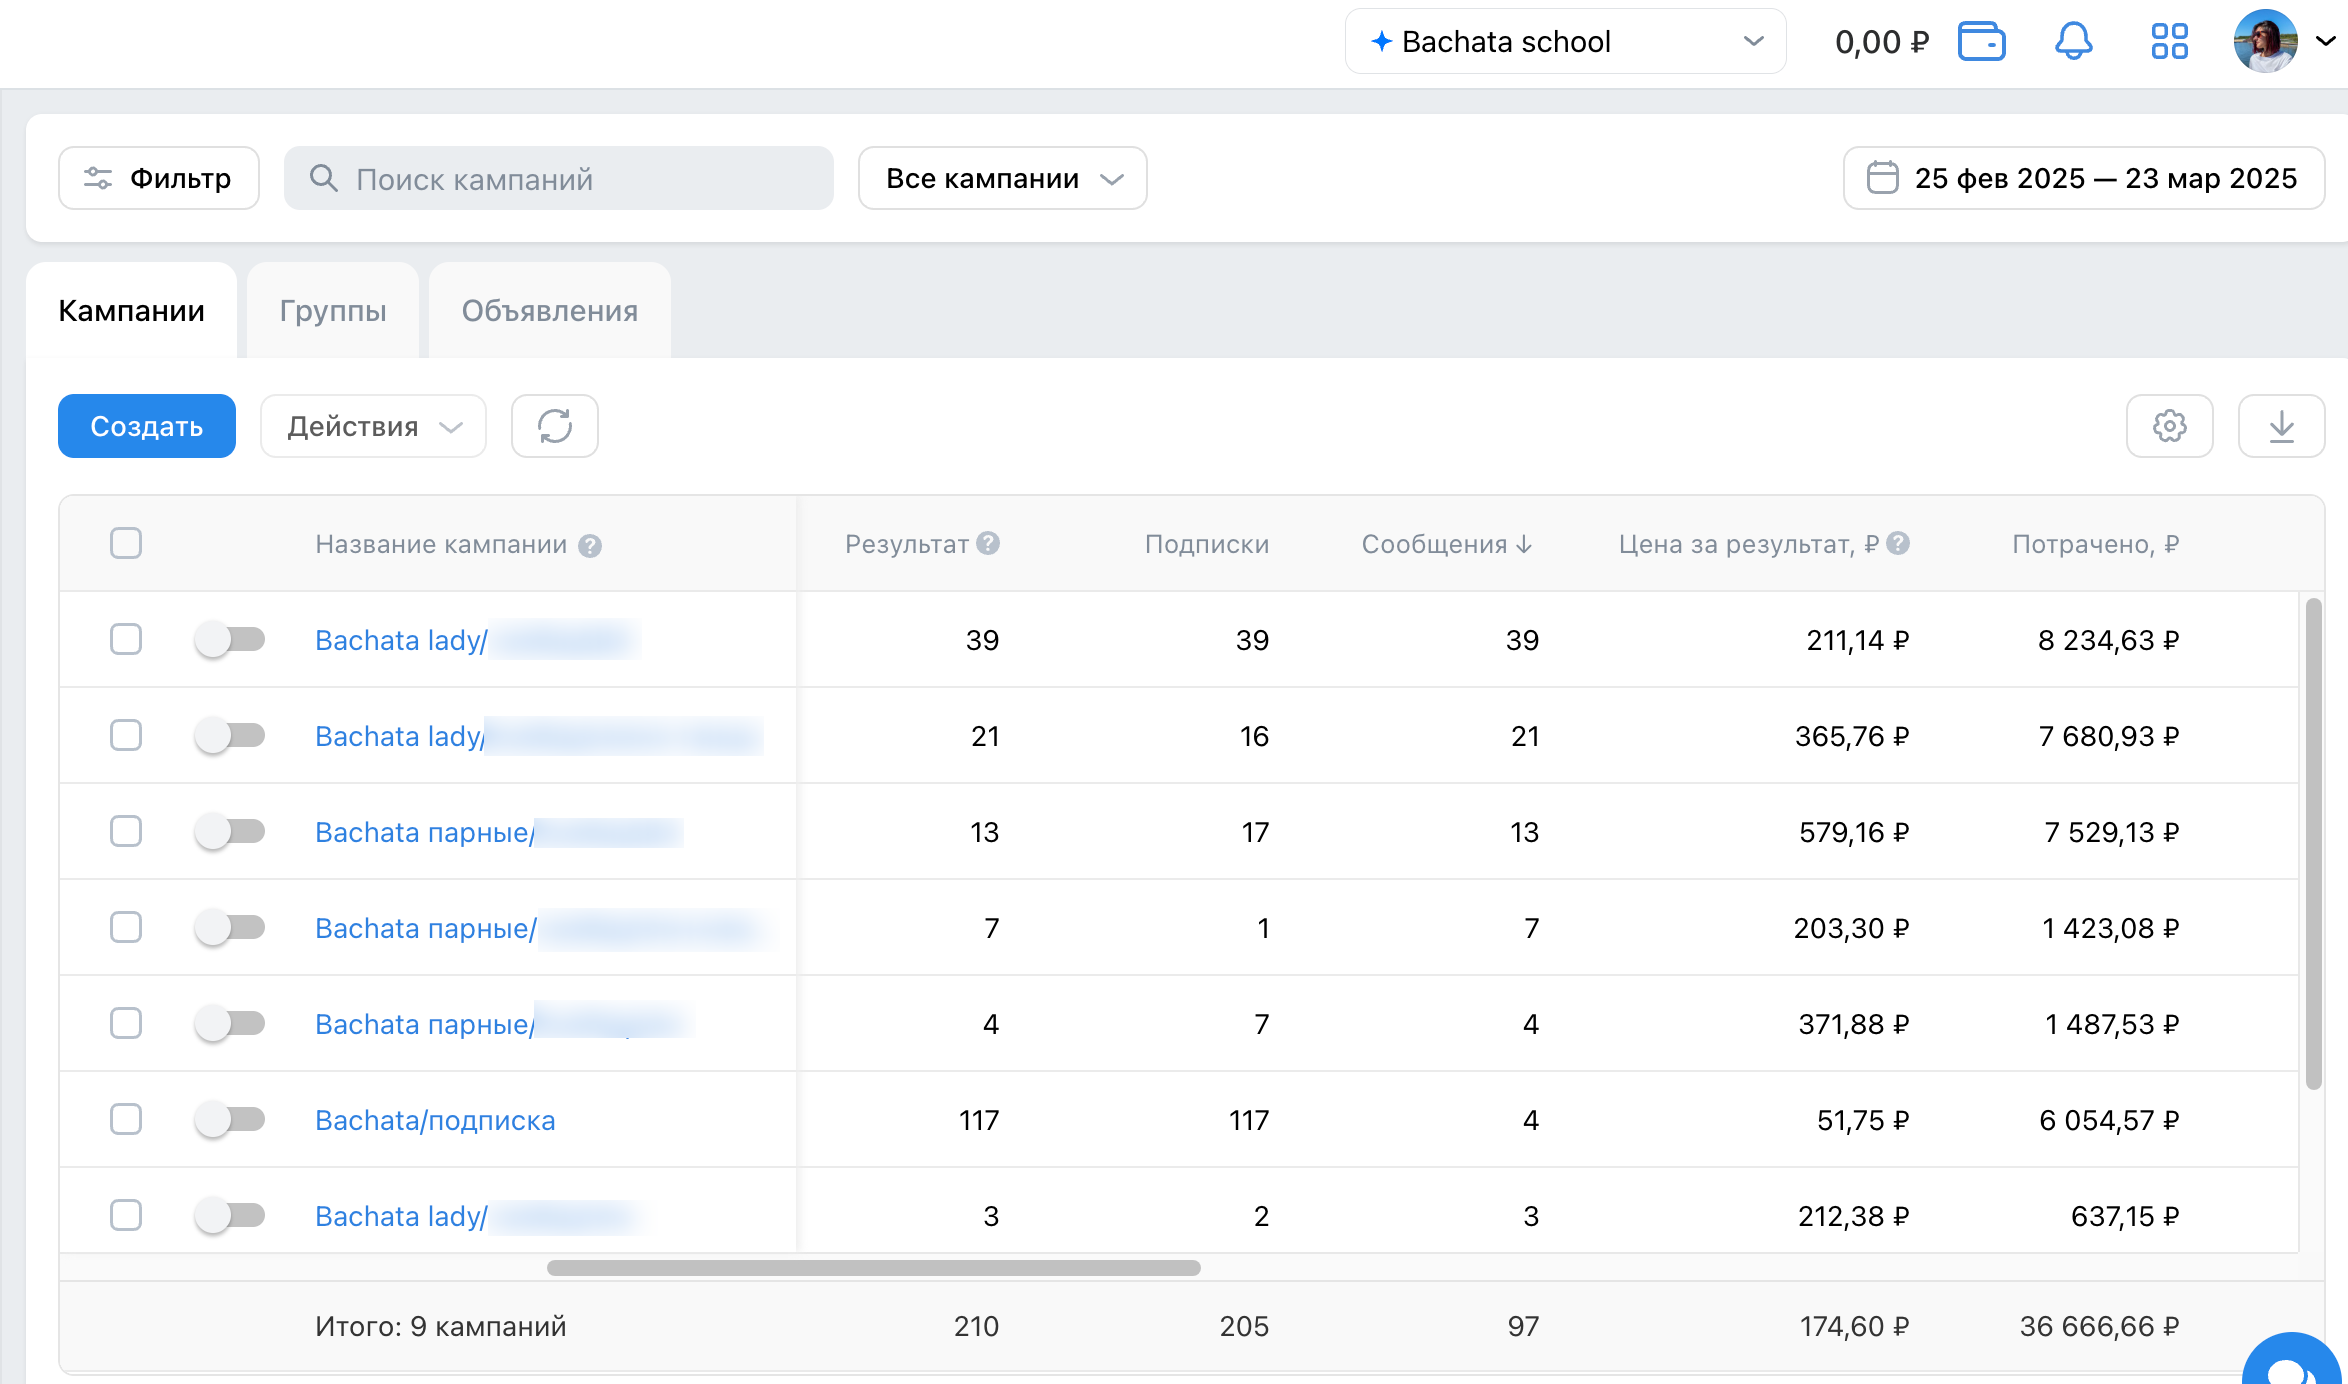Click the help icon next to Результат

click(x=988, y=543)
